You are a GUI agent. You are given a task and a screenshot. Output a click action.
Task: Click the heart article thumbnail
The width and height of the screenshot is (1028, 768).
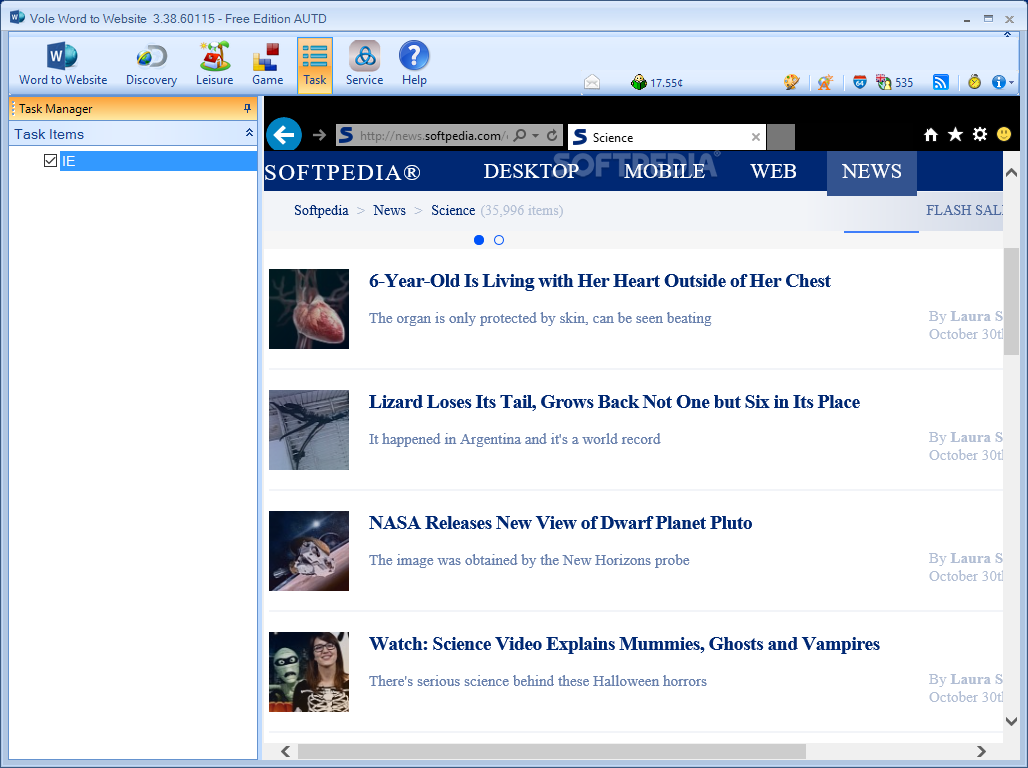tap(309, 309)
